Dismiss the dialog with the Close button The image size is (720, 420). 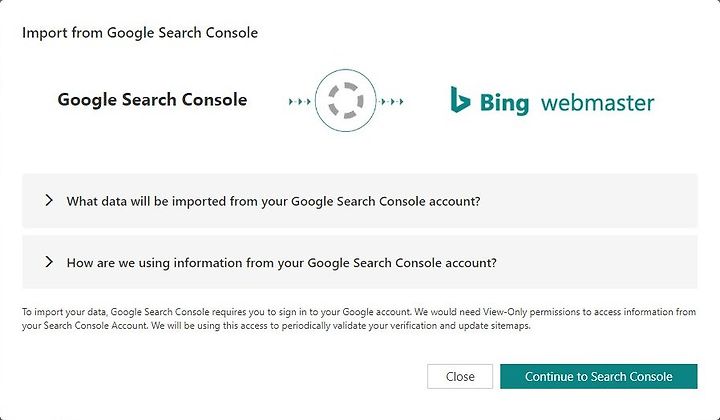pyautogui.click(x=460, y=376)
